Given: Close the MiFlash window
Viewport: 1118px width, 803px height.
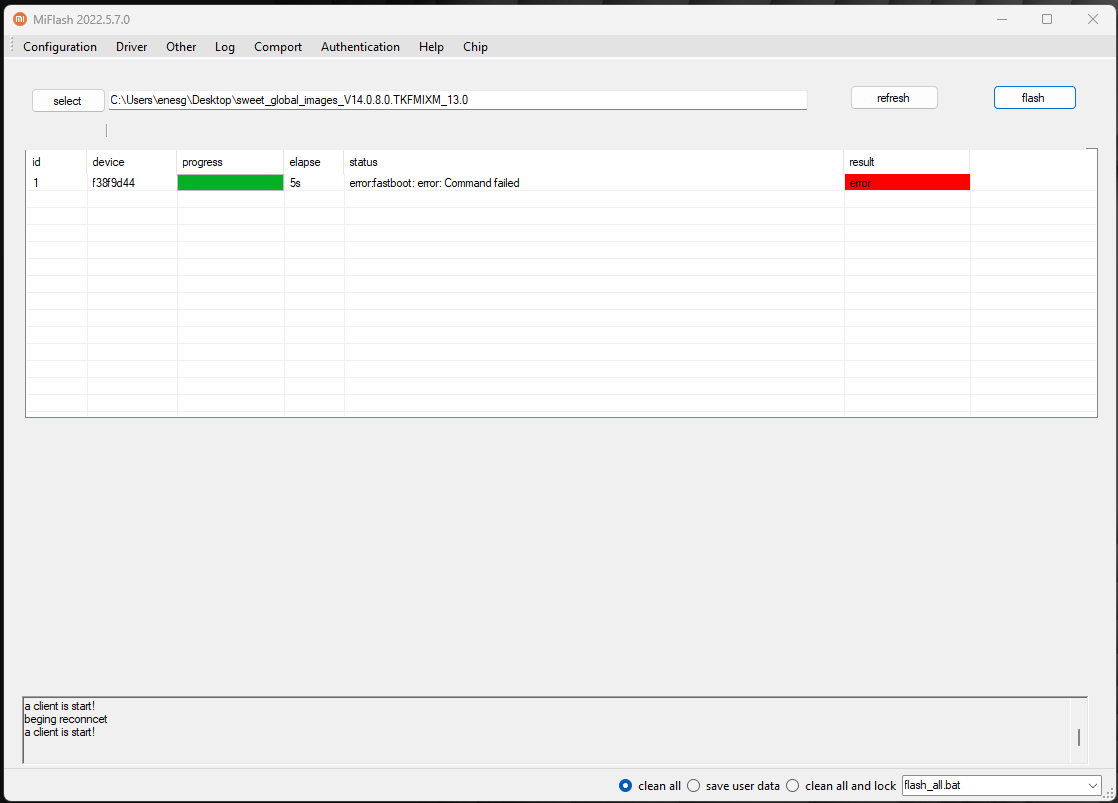Looking at the screenshot, I should (1092, 19).
